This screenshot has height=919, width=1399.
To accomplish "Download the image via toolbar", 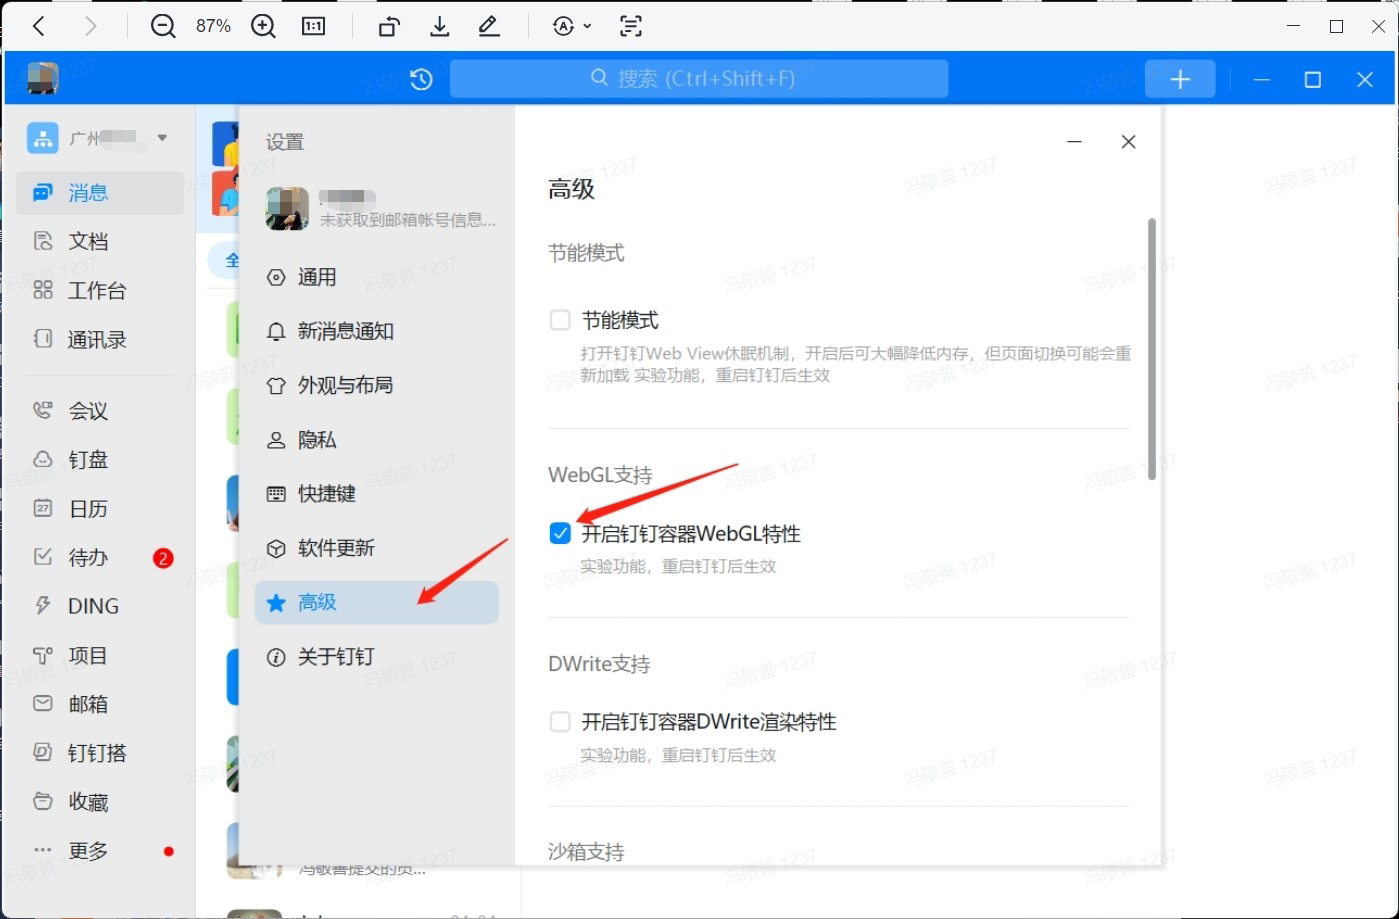I will (x=439, y=27).
